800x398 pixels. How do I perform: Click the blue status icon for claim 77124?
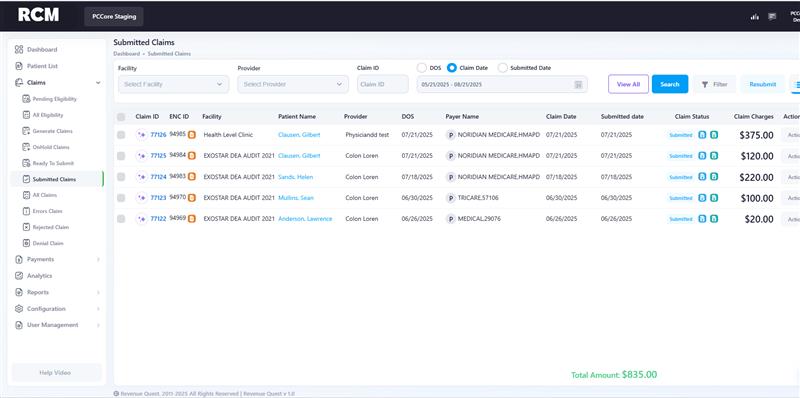(x=703, y=177)
